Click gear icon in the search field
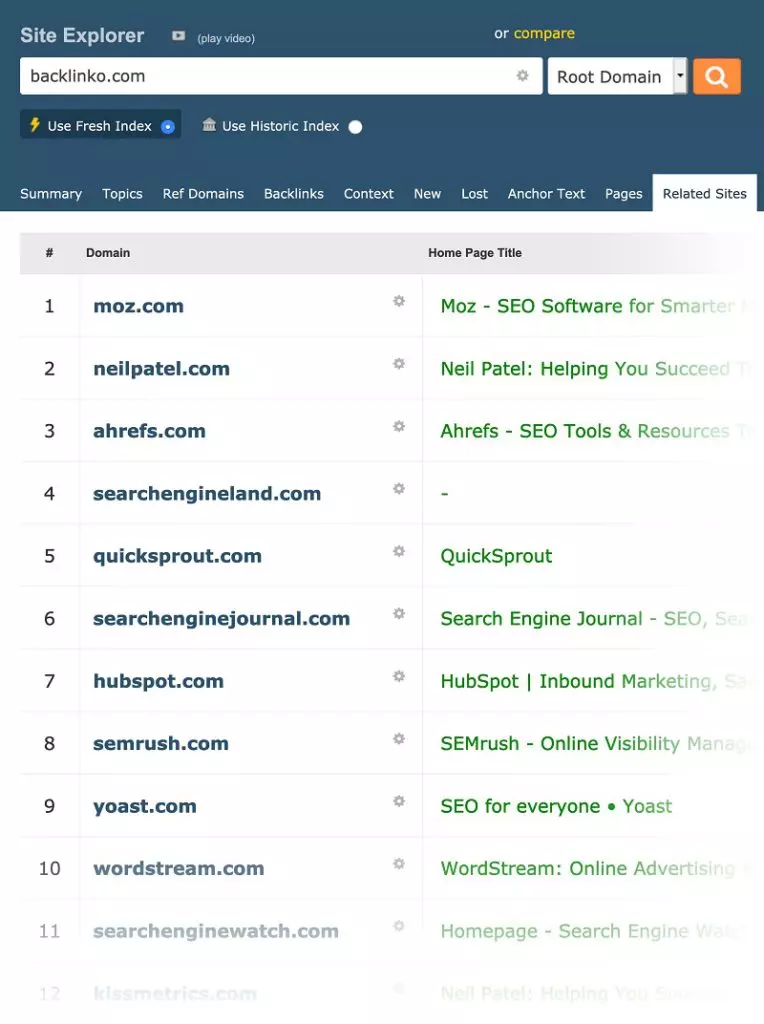Viewport: 764px width, 1024px height. tap(522, 76)
